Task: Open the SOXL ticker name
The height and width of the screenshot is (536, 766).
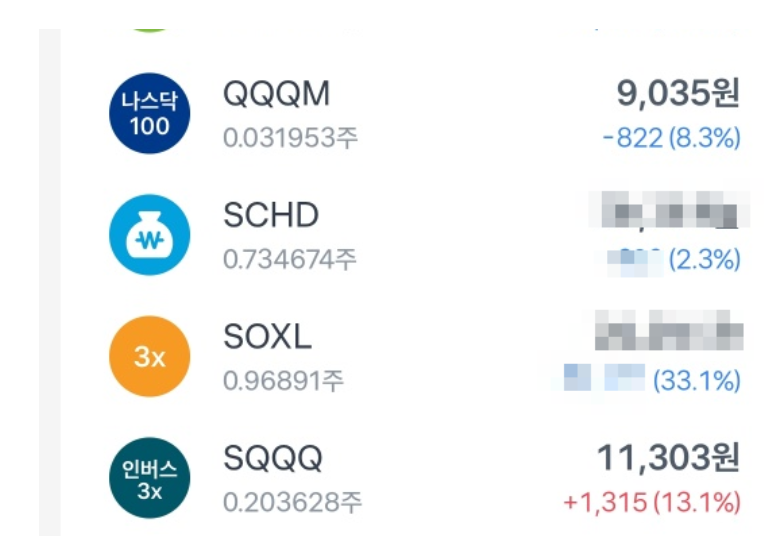Action: coord(267,337)
